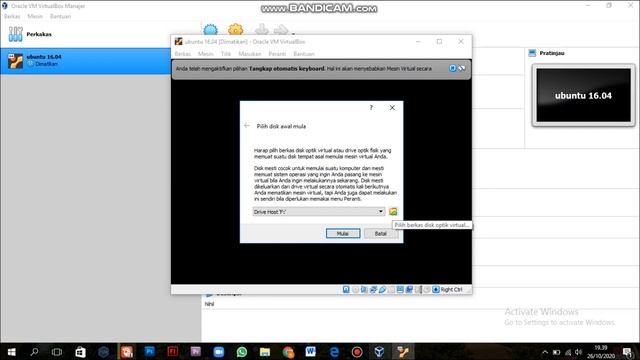Close the Pilih disk awal mula dialog
The width and height of the screenshot is (640, 360).
coord(392,108)
